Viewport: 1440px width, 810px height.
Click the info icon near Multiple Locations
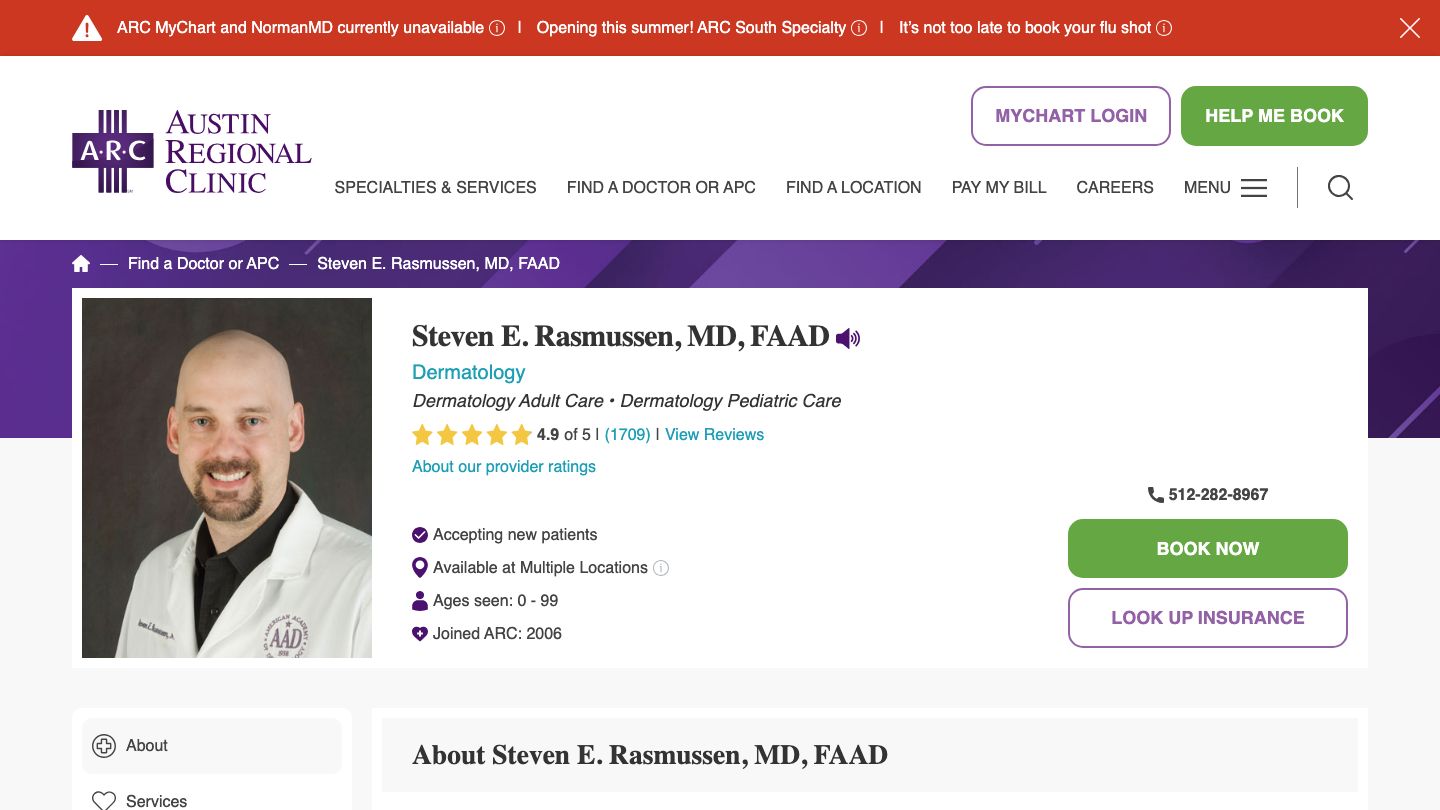(x=661, y=568)
